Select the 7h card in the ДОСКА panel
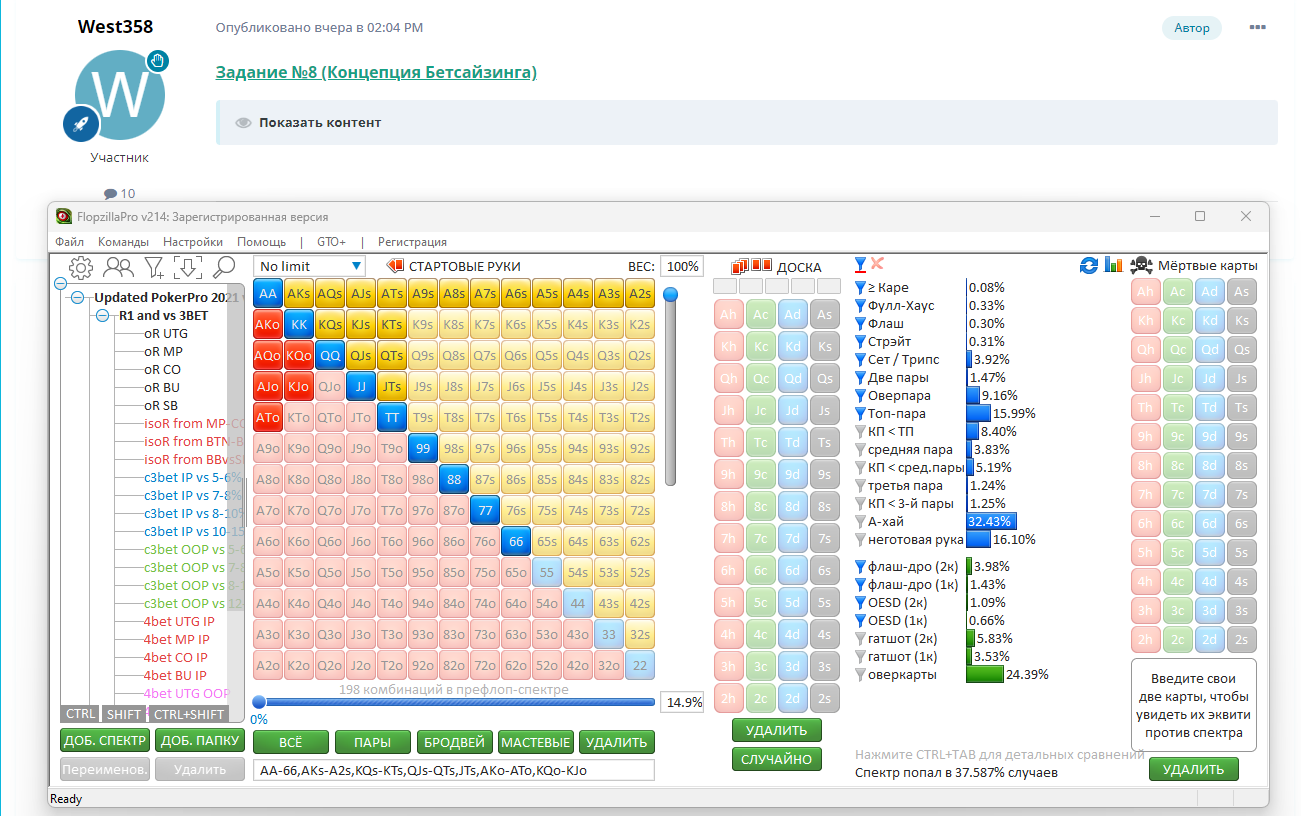Viewport: 1301px width, 816px height. (729, 538)
